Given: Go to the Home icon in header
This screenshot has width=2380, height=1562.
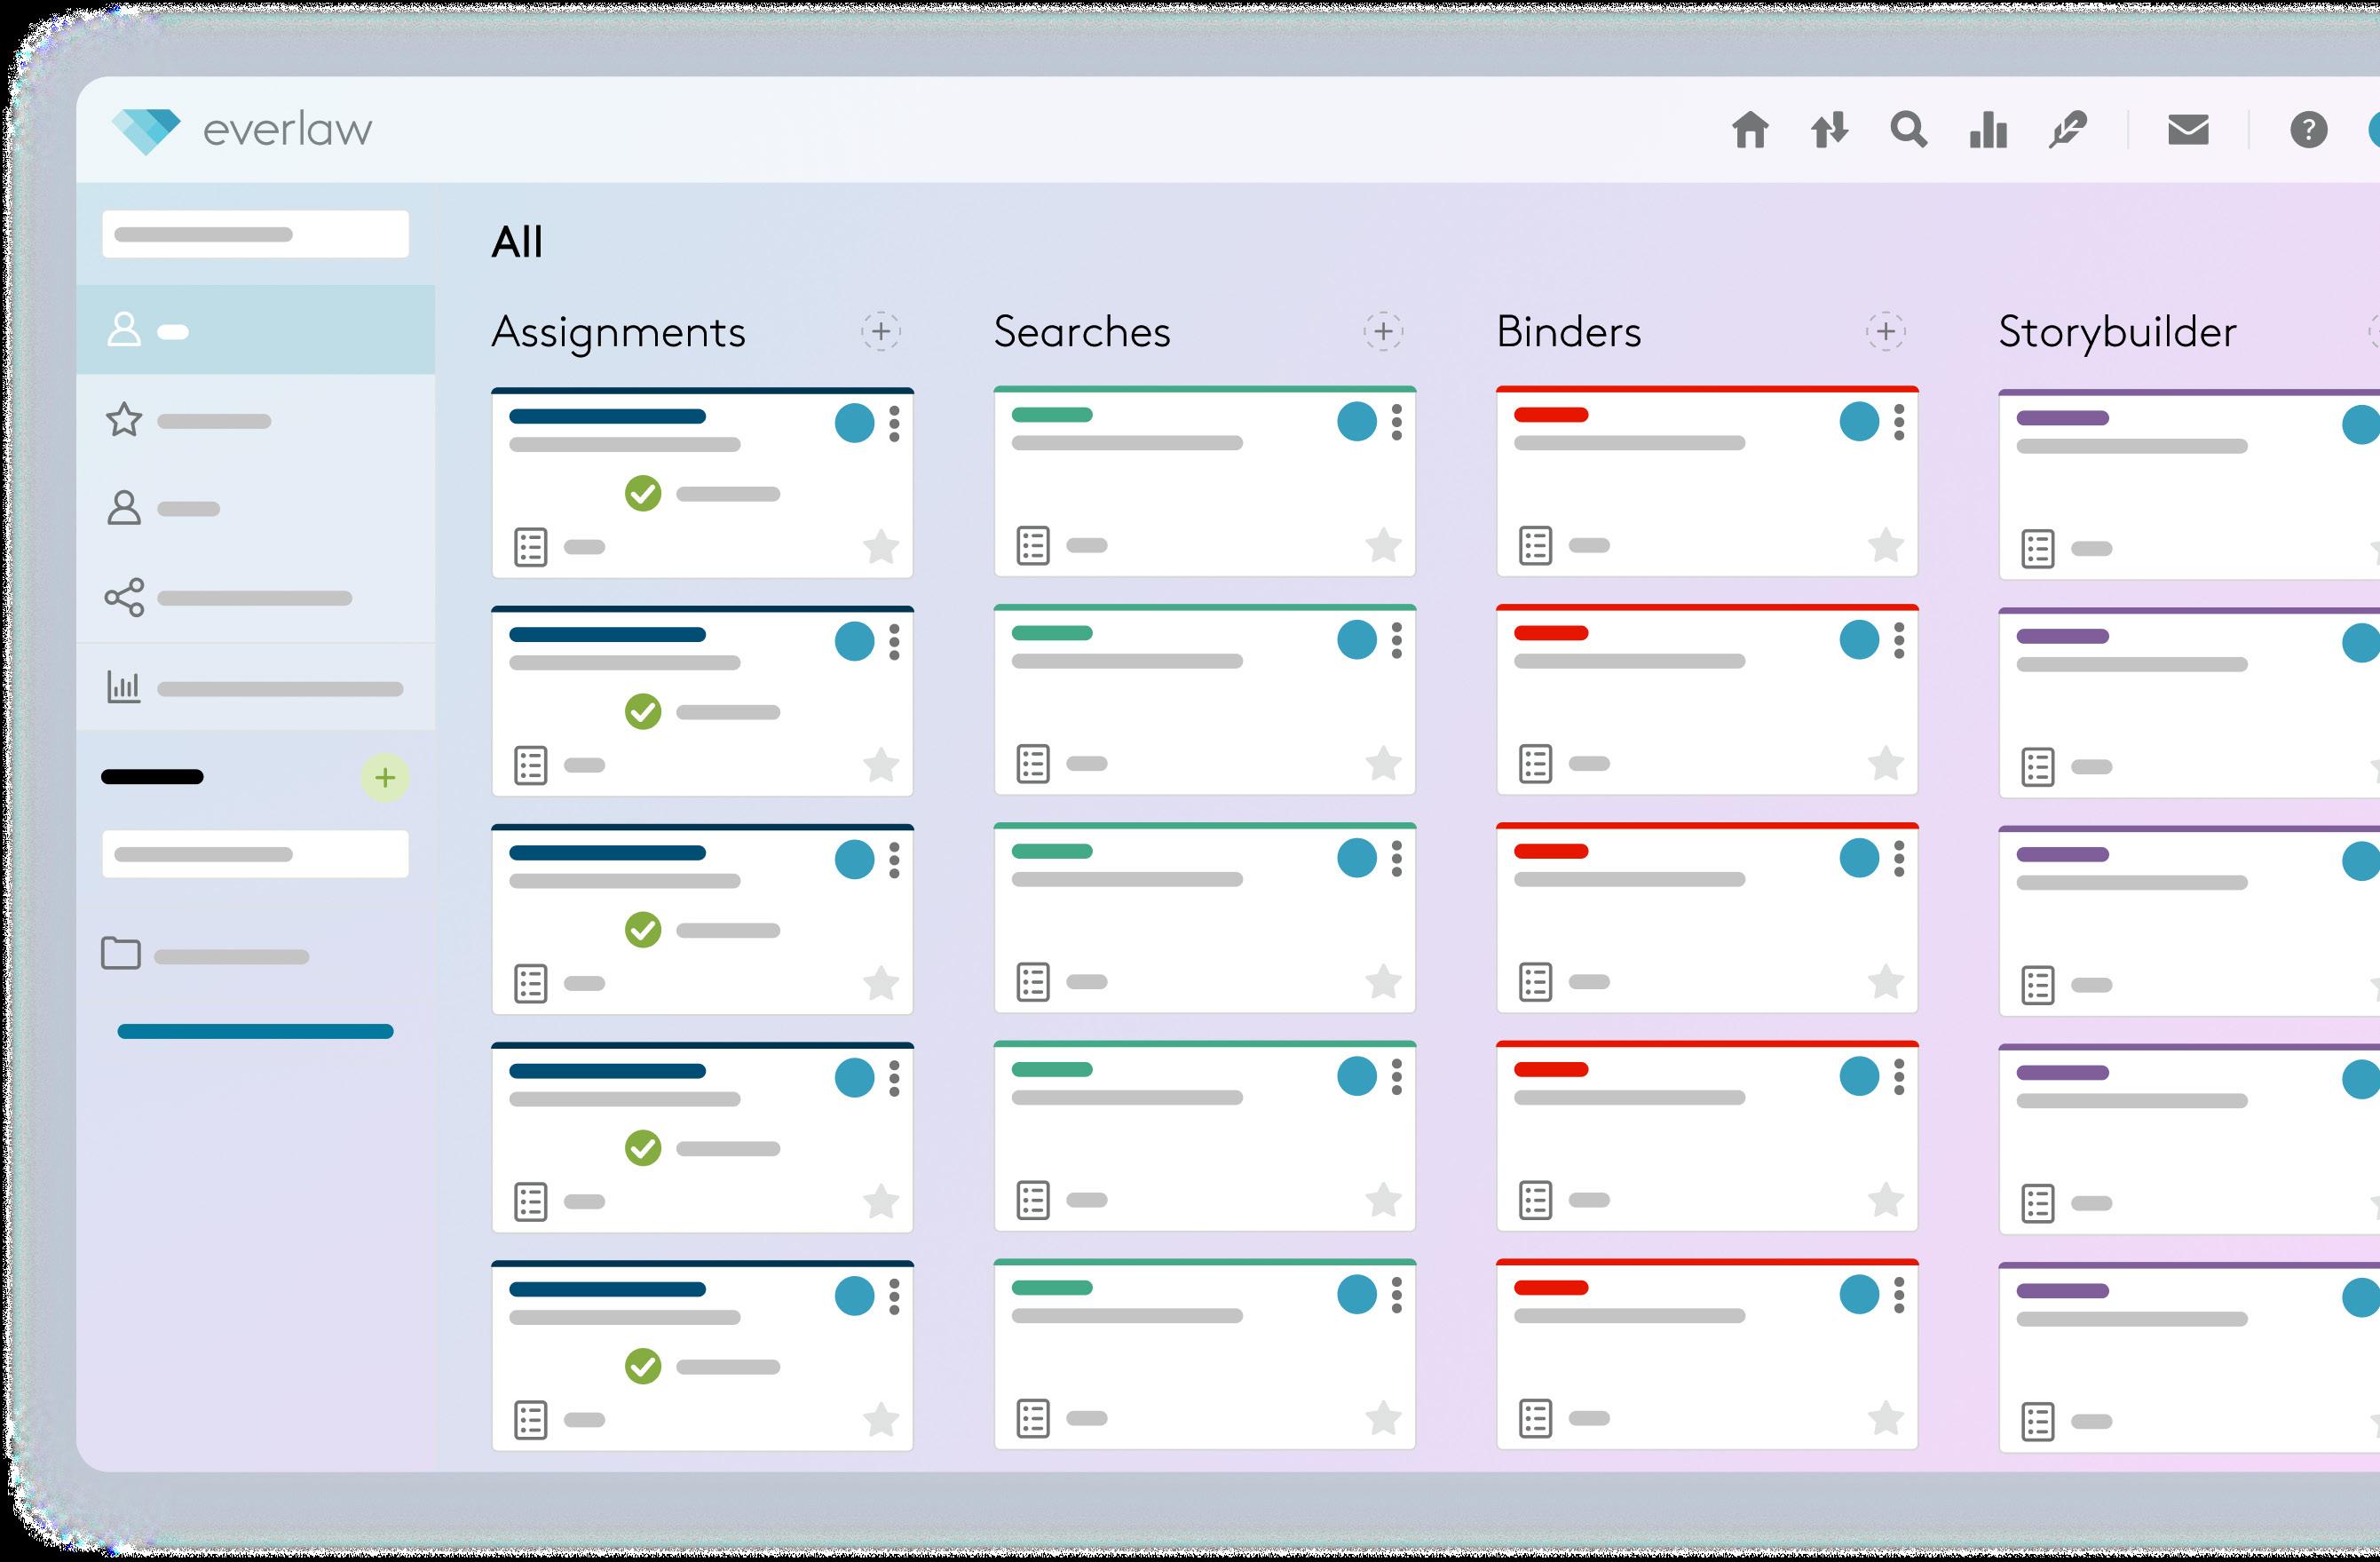Looking at the screenshot, I should [x=1749, y=130].
